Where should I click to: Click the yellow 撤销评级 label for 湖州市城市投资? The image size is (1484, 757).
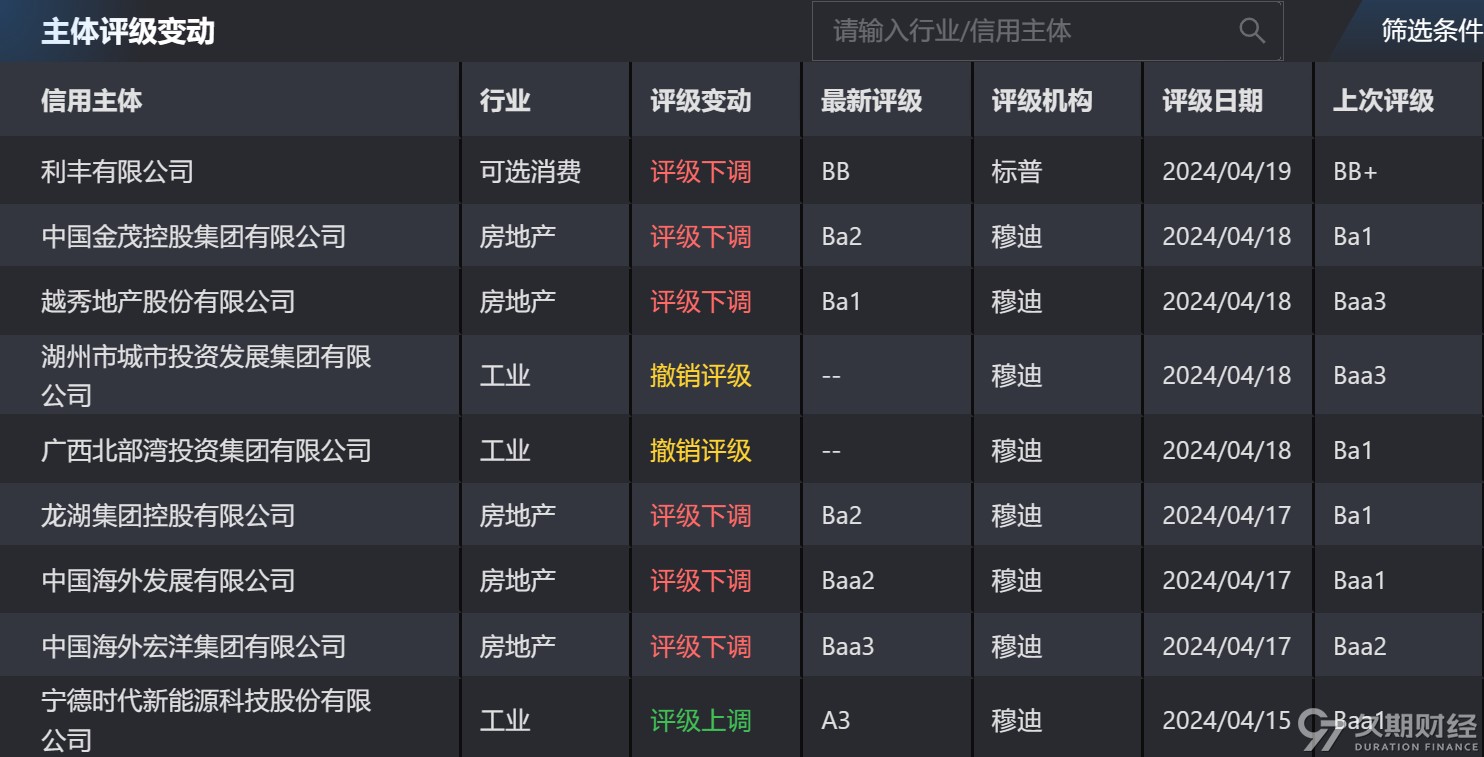coord(700,376)
